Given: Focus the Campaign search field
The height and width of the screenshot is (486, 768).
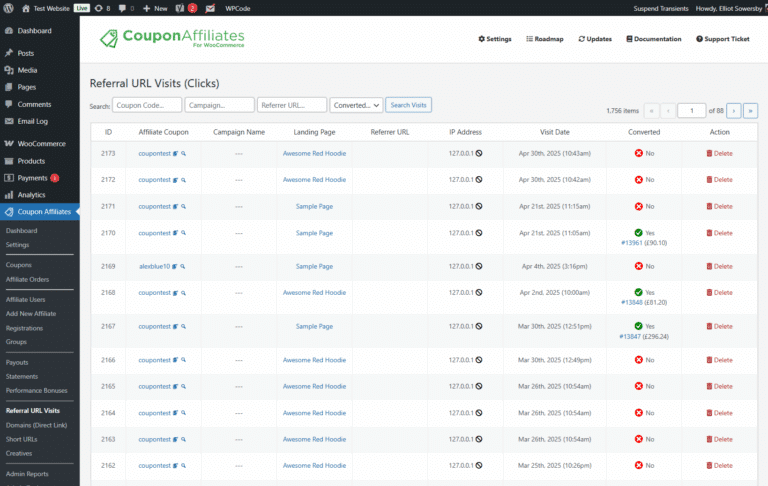Looking at the screenshot, I should 219,105.
